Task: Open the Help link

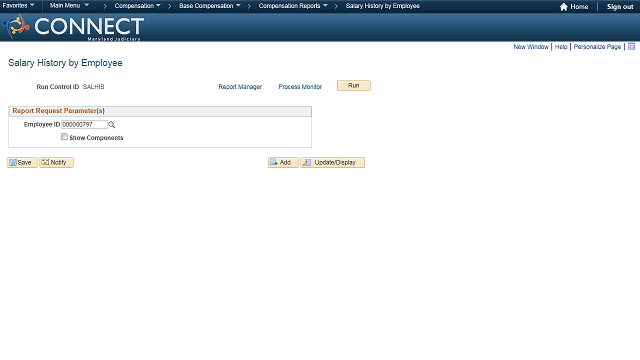Action: [x=561, y=47]
